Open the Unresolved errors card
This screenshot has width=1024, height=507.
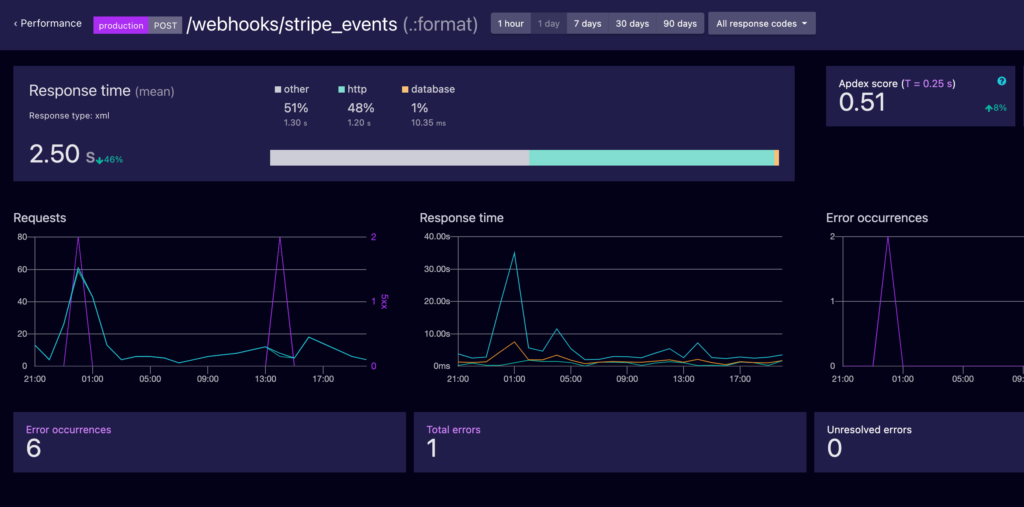pyautogui.click(x=918, y=441)
